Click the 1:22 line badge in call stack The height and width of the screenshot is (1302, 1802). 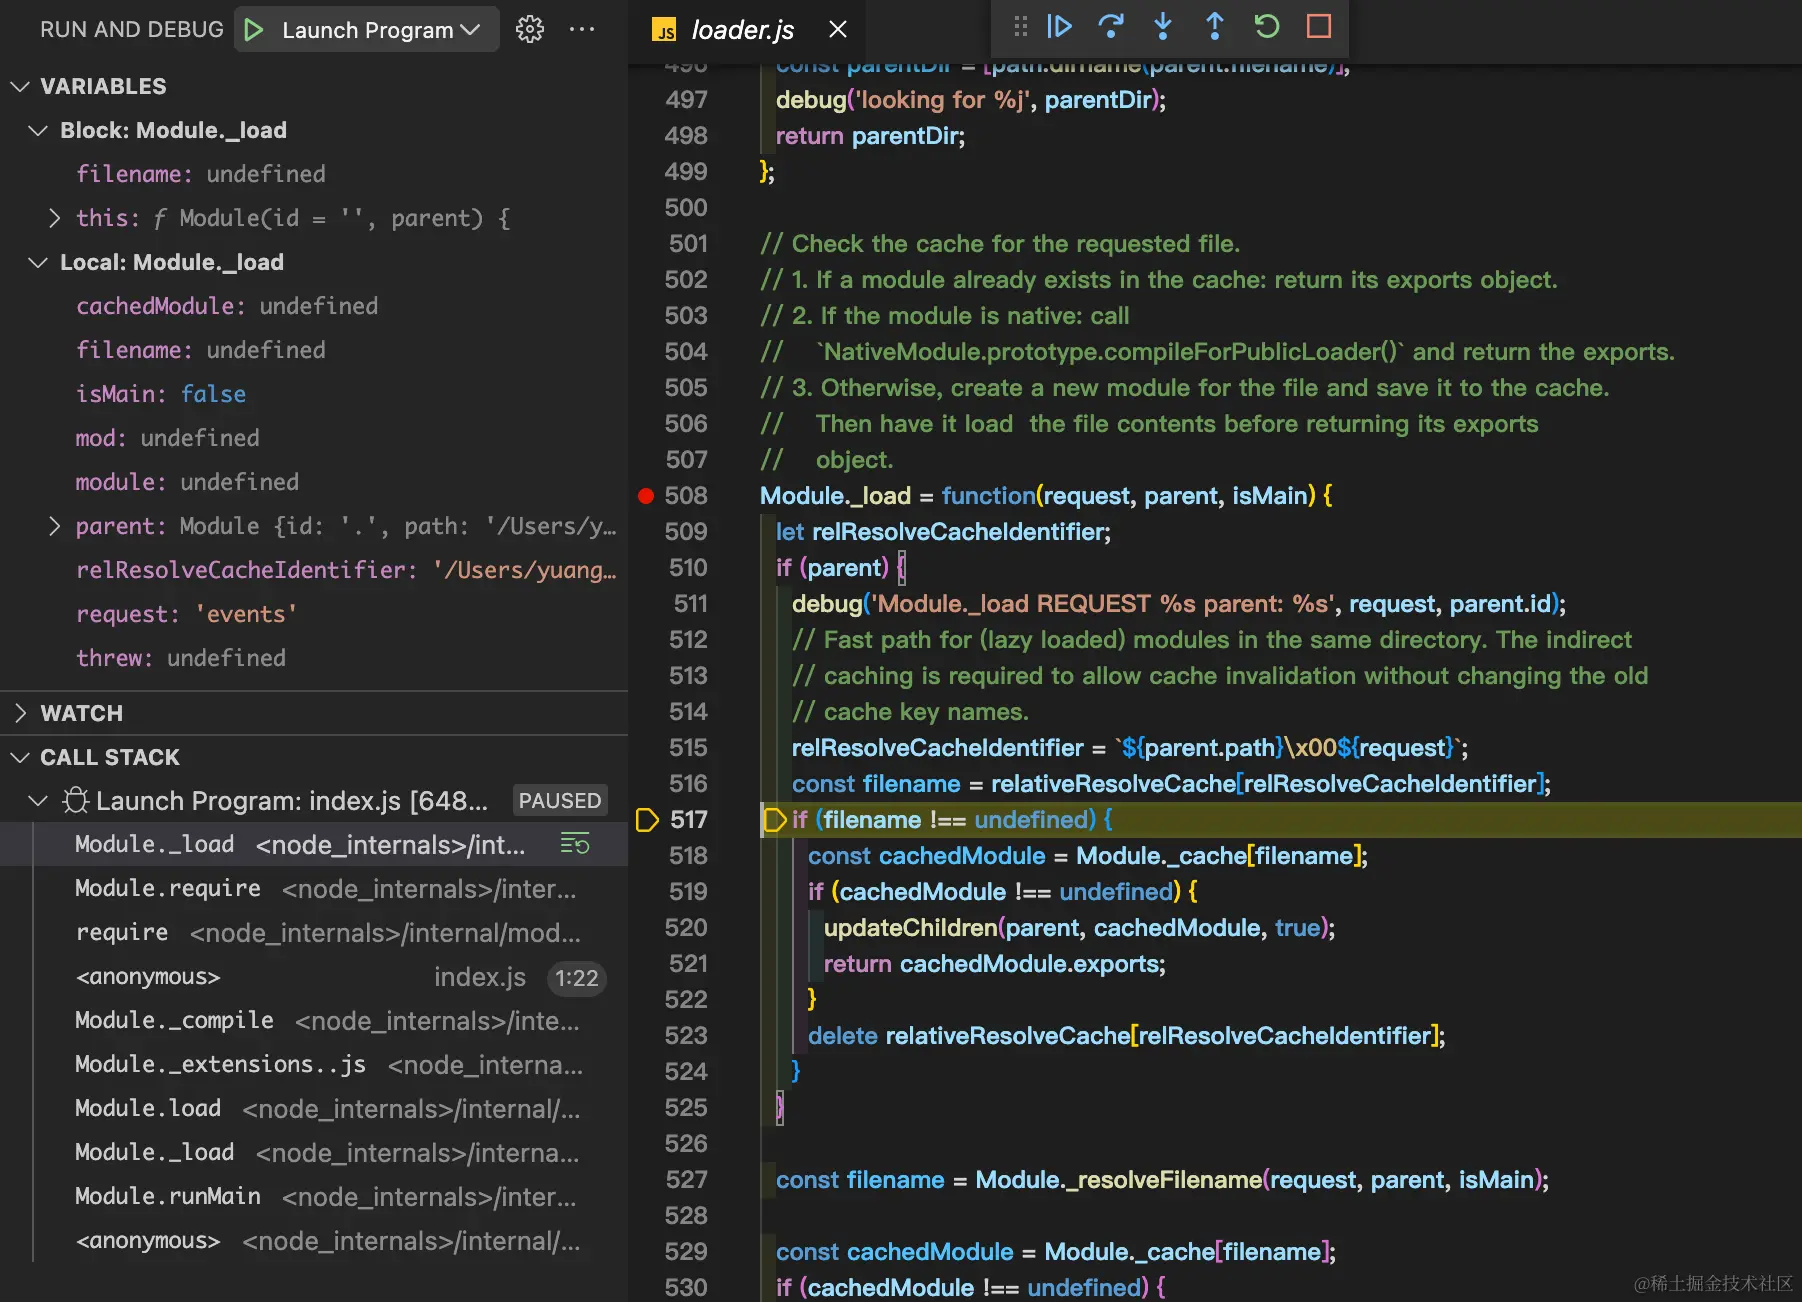pos(577,978)
